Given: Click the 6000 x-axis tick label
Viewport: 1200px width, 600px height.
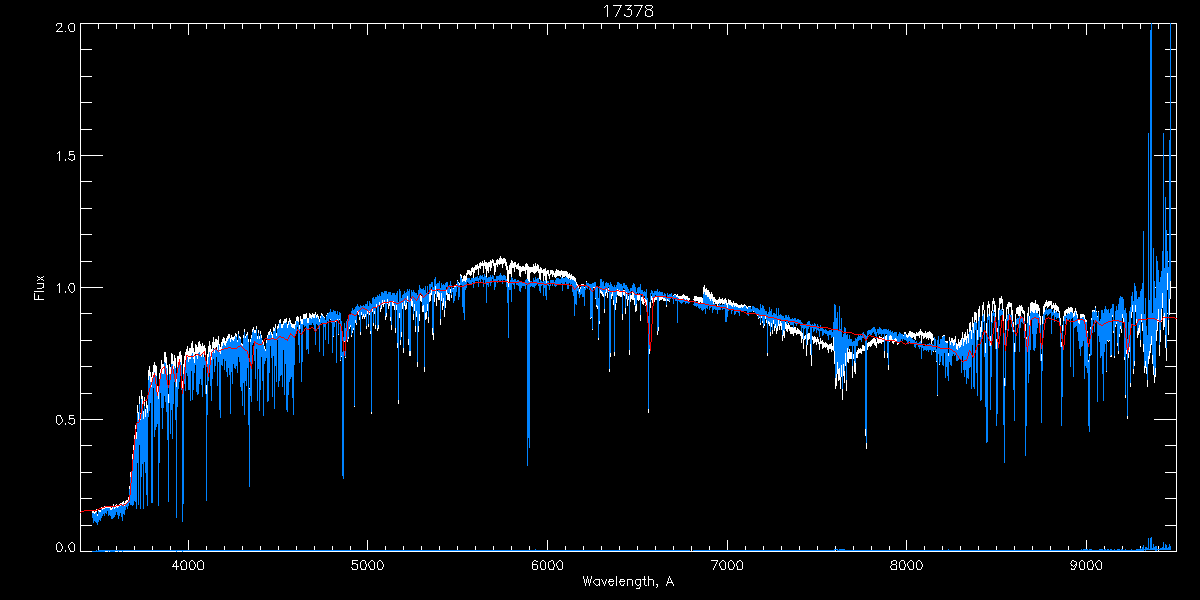Looking at the screenshot, I should tap(547, 565).
